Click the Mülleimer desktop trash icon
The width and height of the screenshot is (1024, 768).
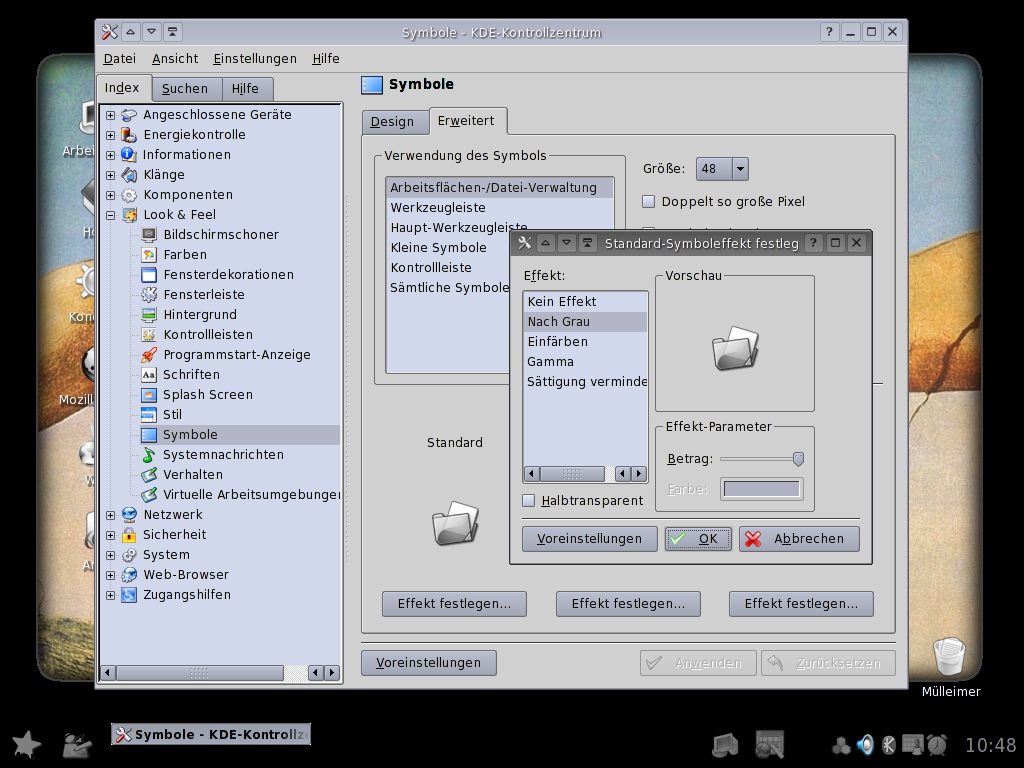949,656
